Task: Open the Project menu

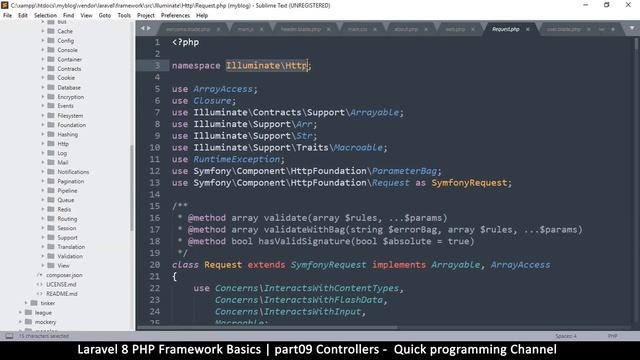Action: pos(146,16)
